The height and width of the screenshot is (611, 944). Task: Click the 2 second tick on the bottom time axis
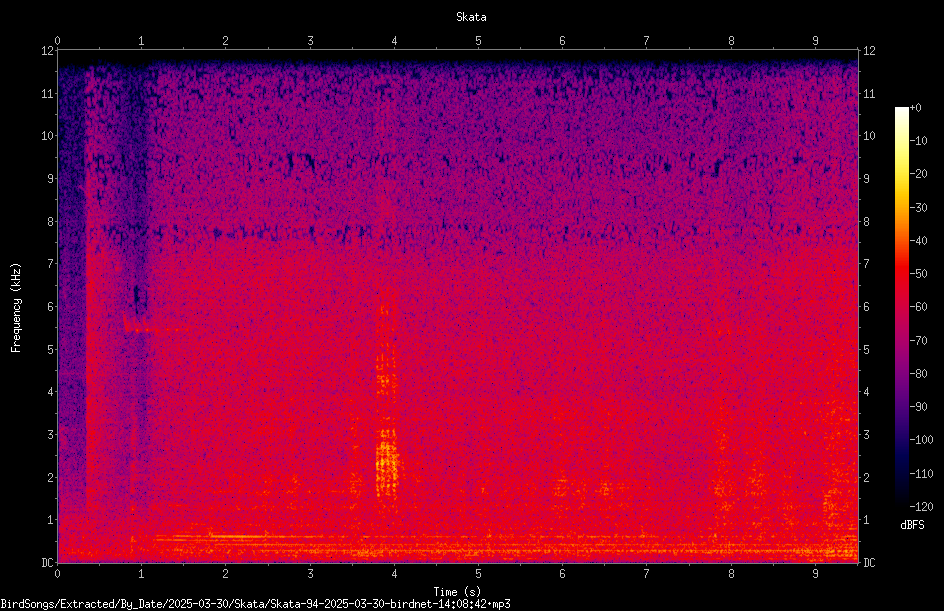click(x=226, y=574)
